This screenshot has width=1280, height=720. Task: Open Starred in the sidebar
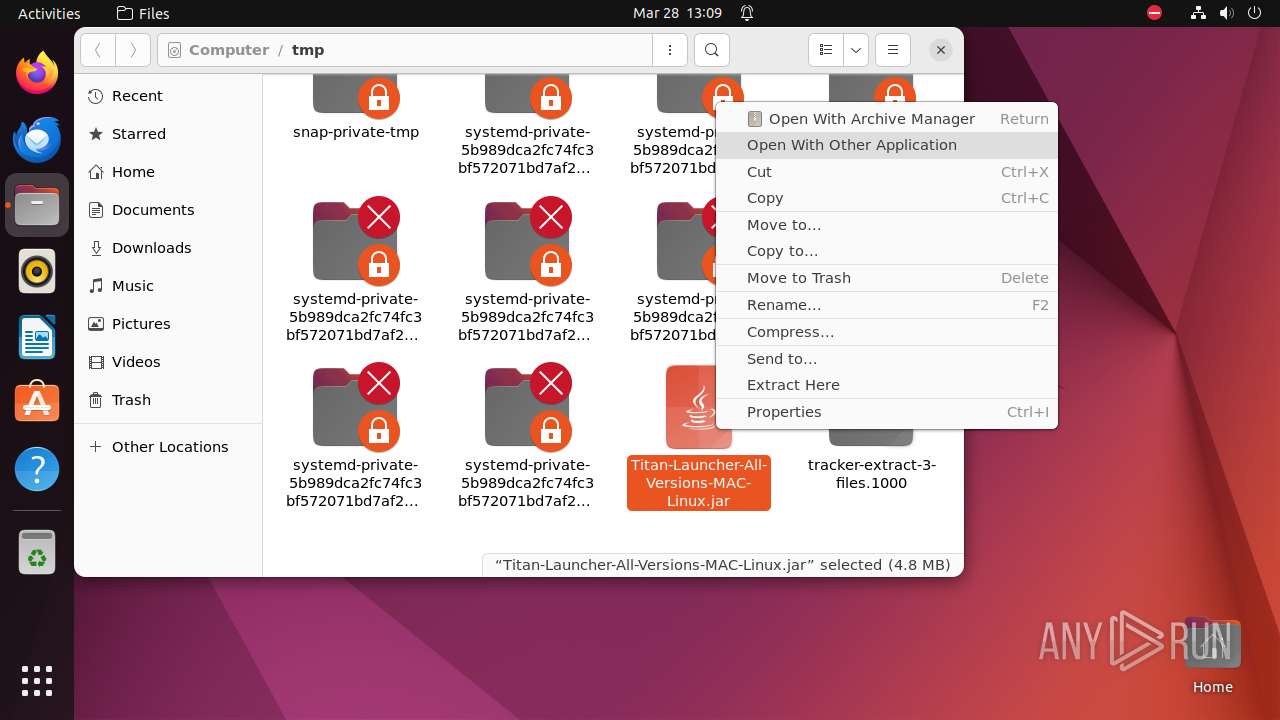pyautogui.click(x=168, y=134)
